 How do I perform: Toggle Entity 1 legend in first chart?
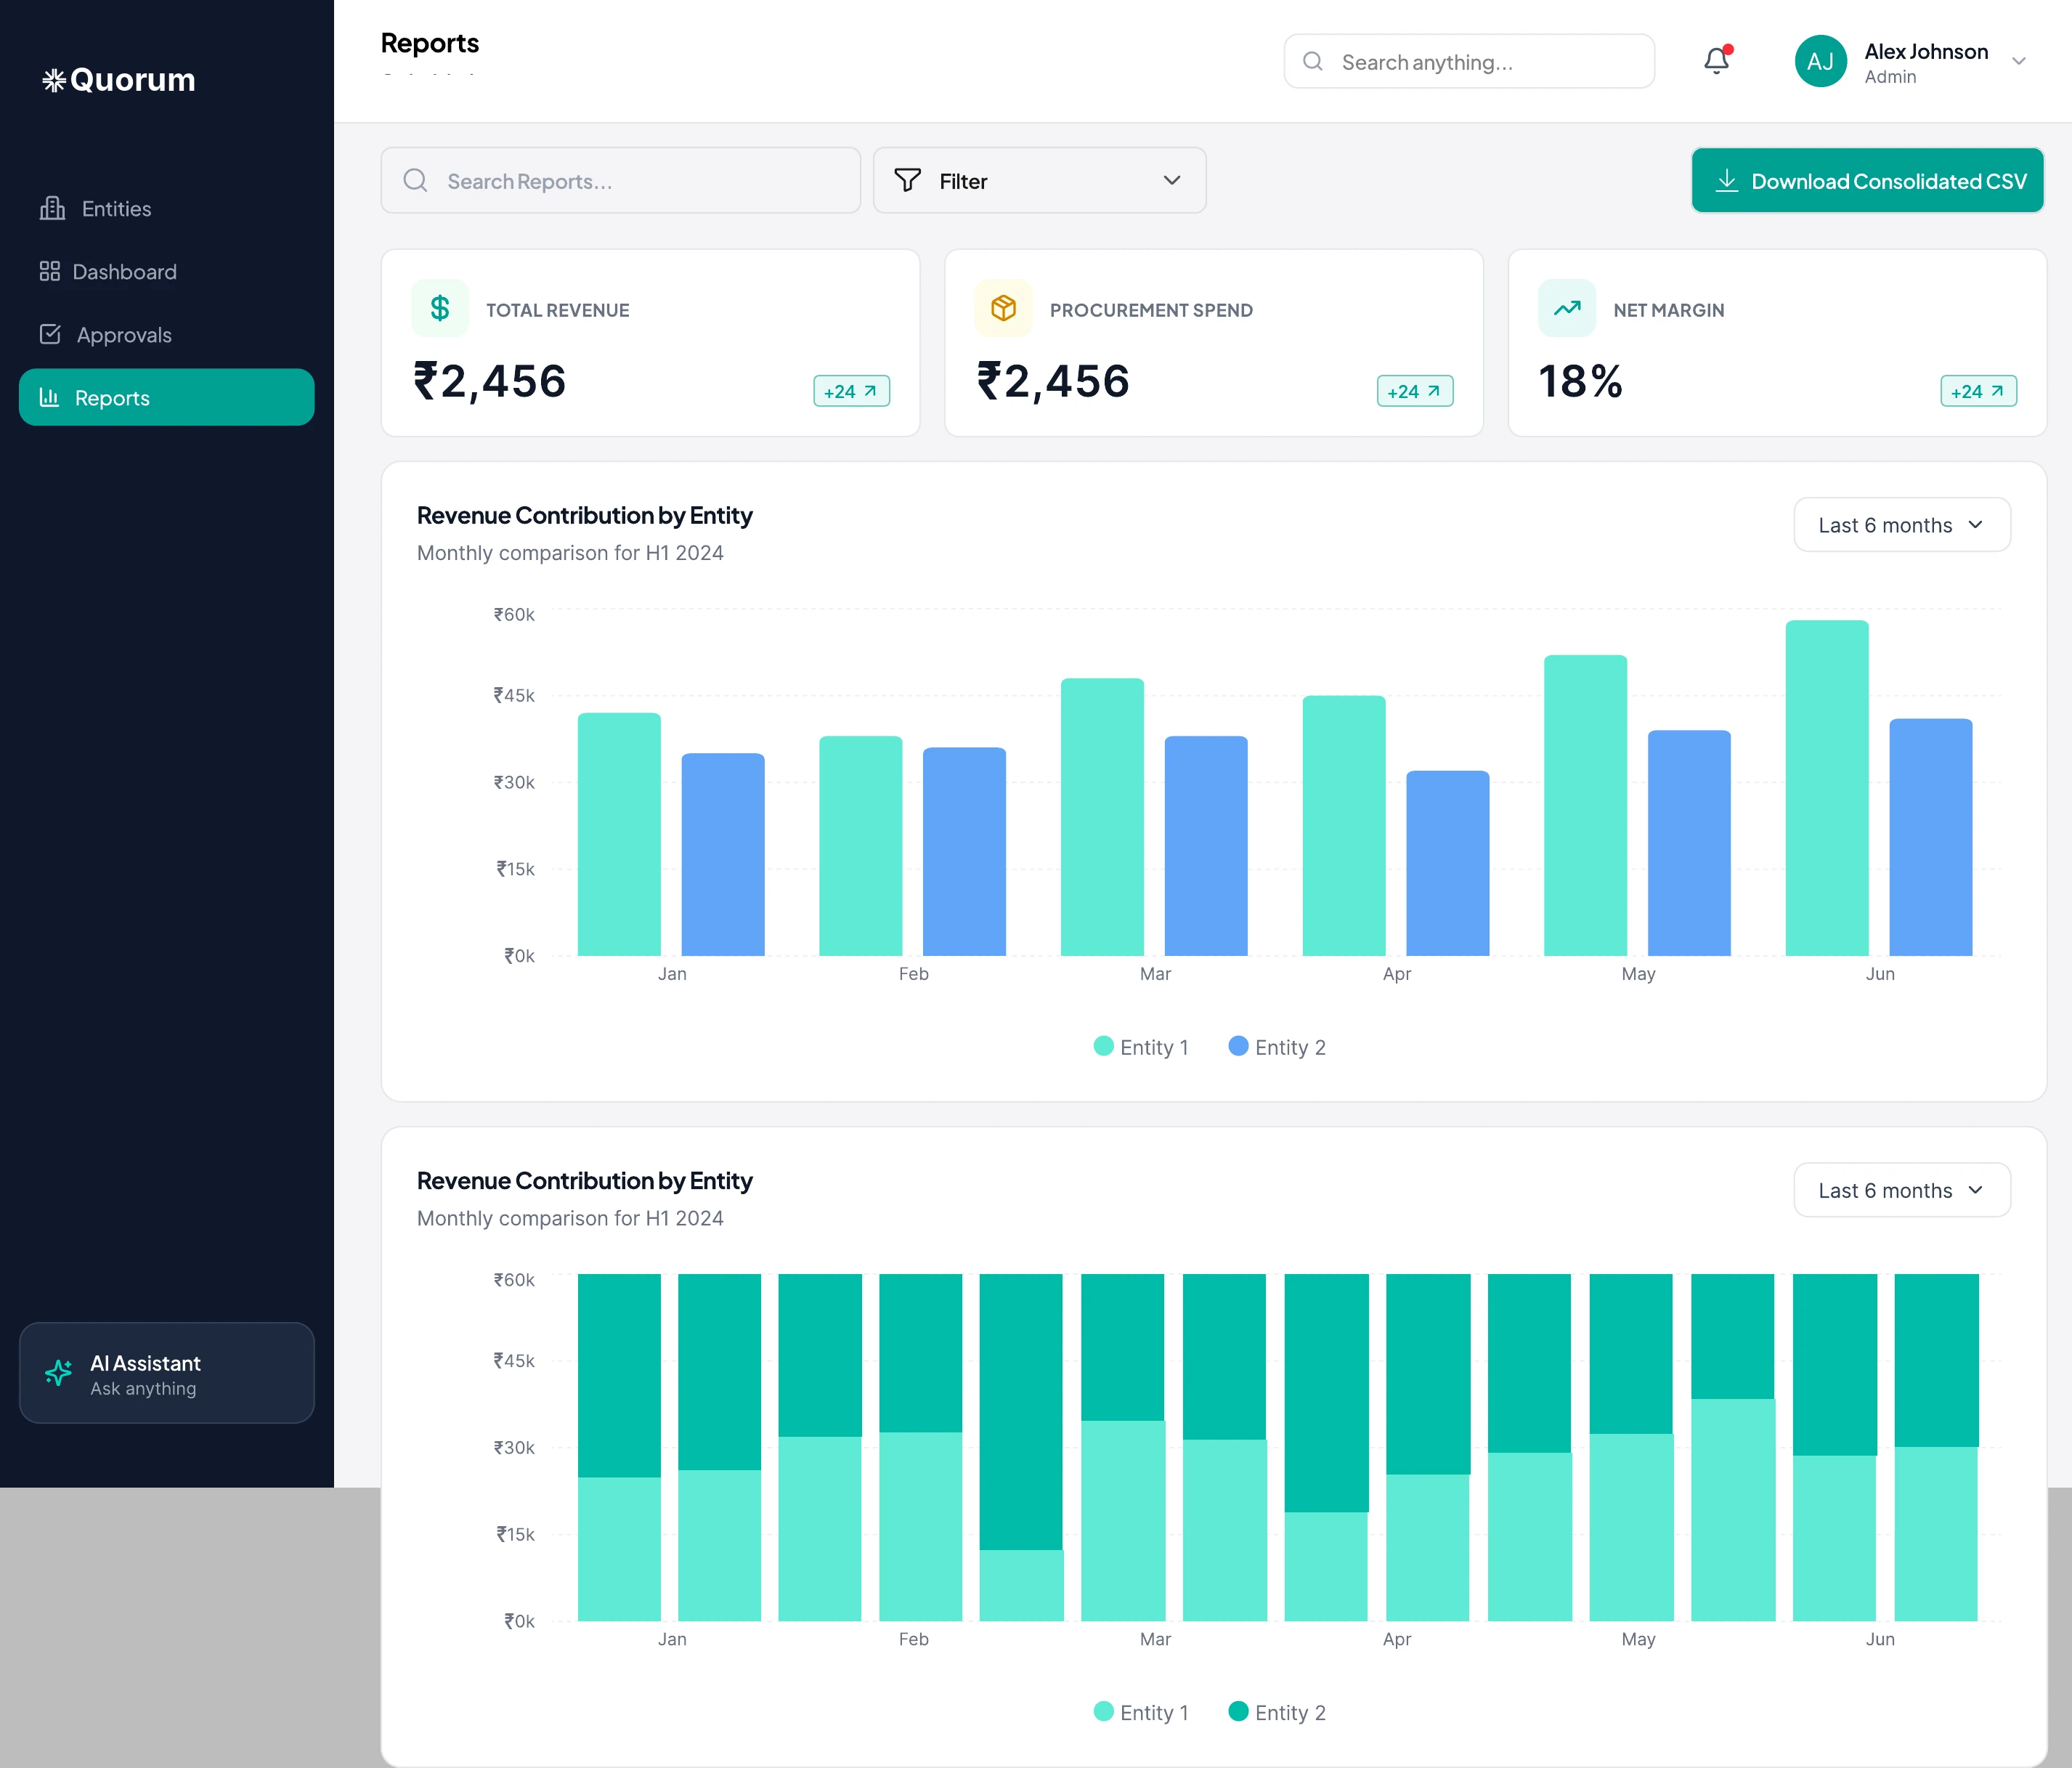[x=1141, y=1047]
